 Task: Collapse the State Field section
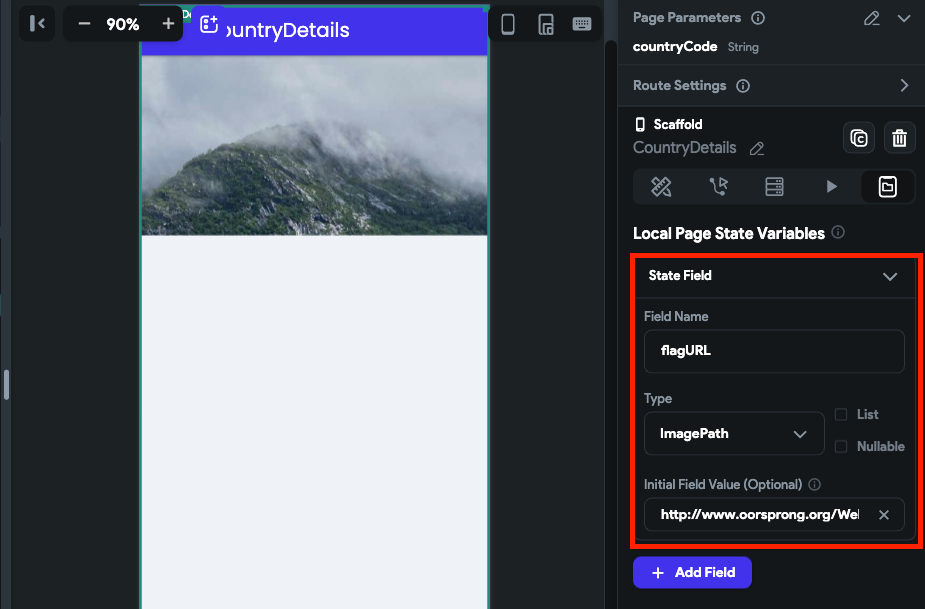click(x=890, y=276)
